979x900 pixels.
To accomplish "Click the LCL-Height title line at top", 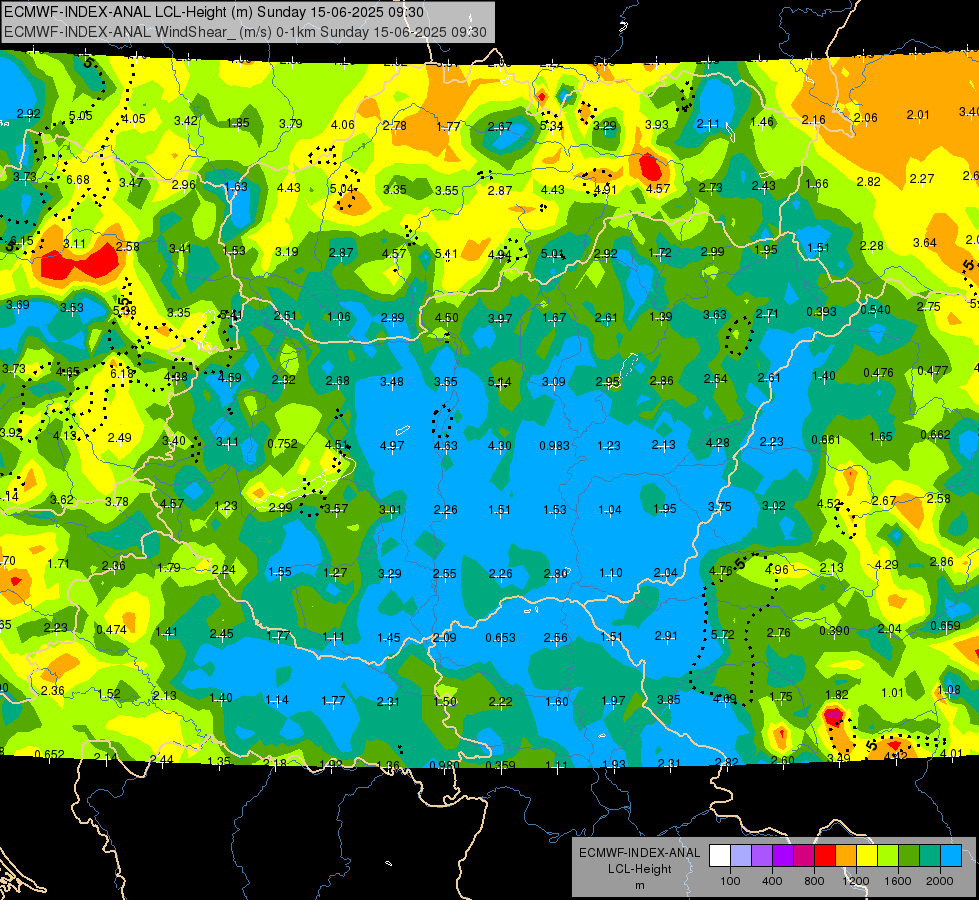I will click(x=214, y=12).
